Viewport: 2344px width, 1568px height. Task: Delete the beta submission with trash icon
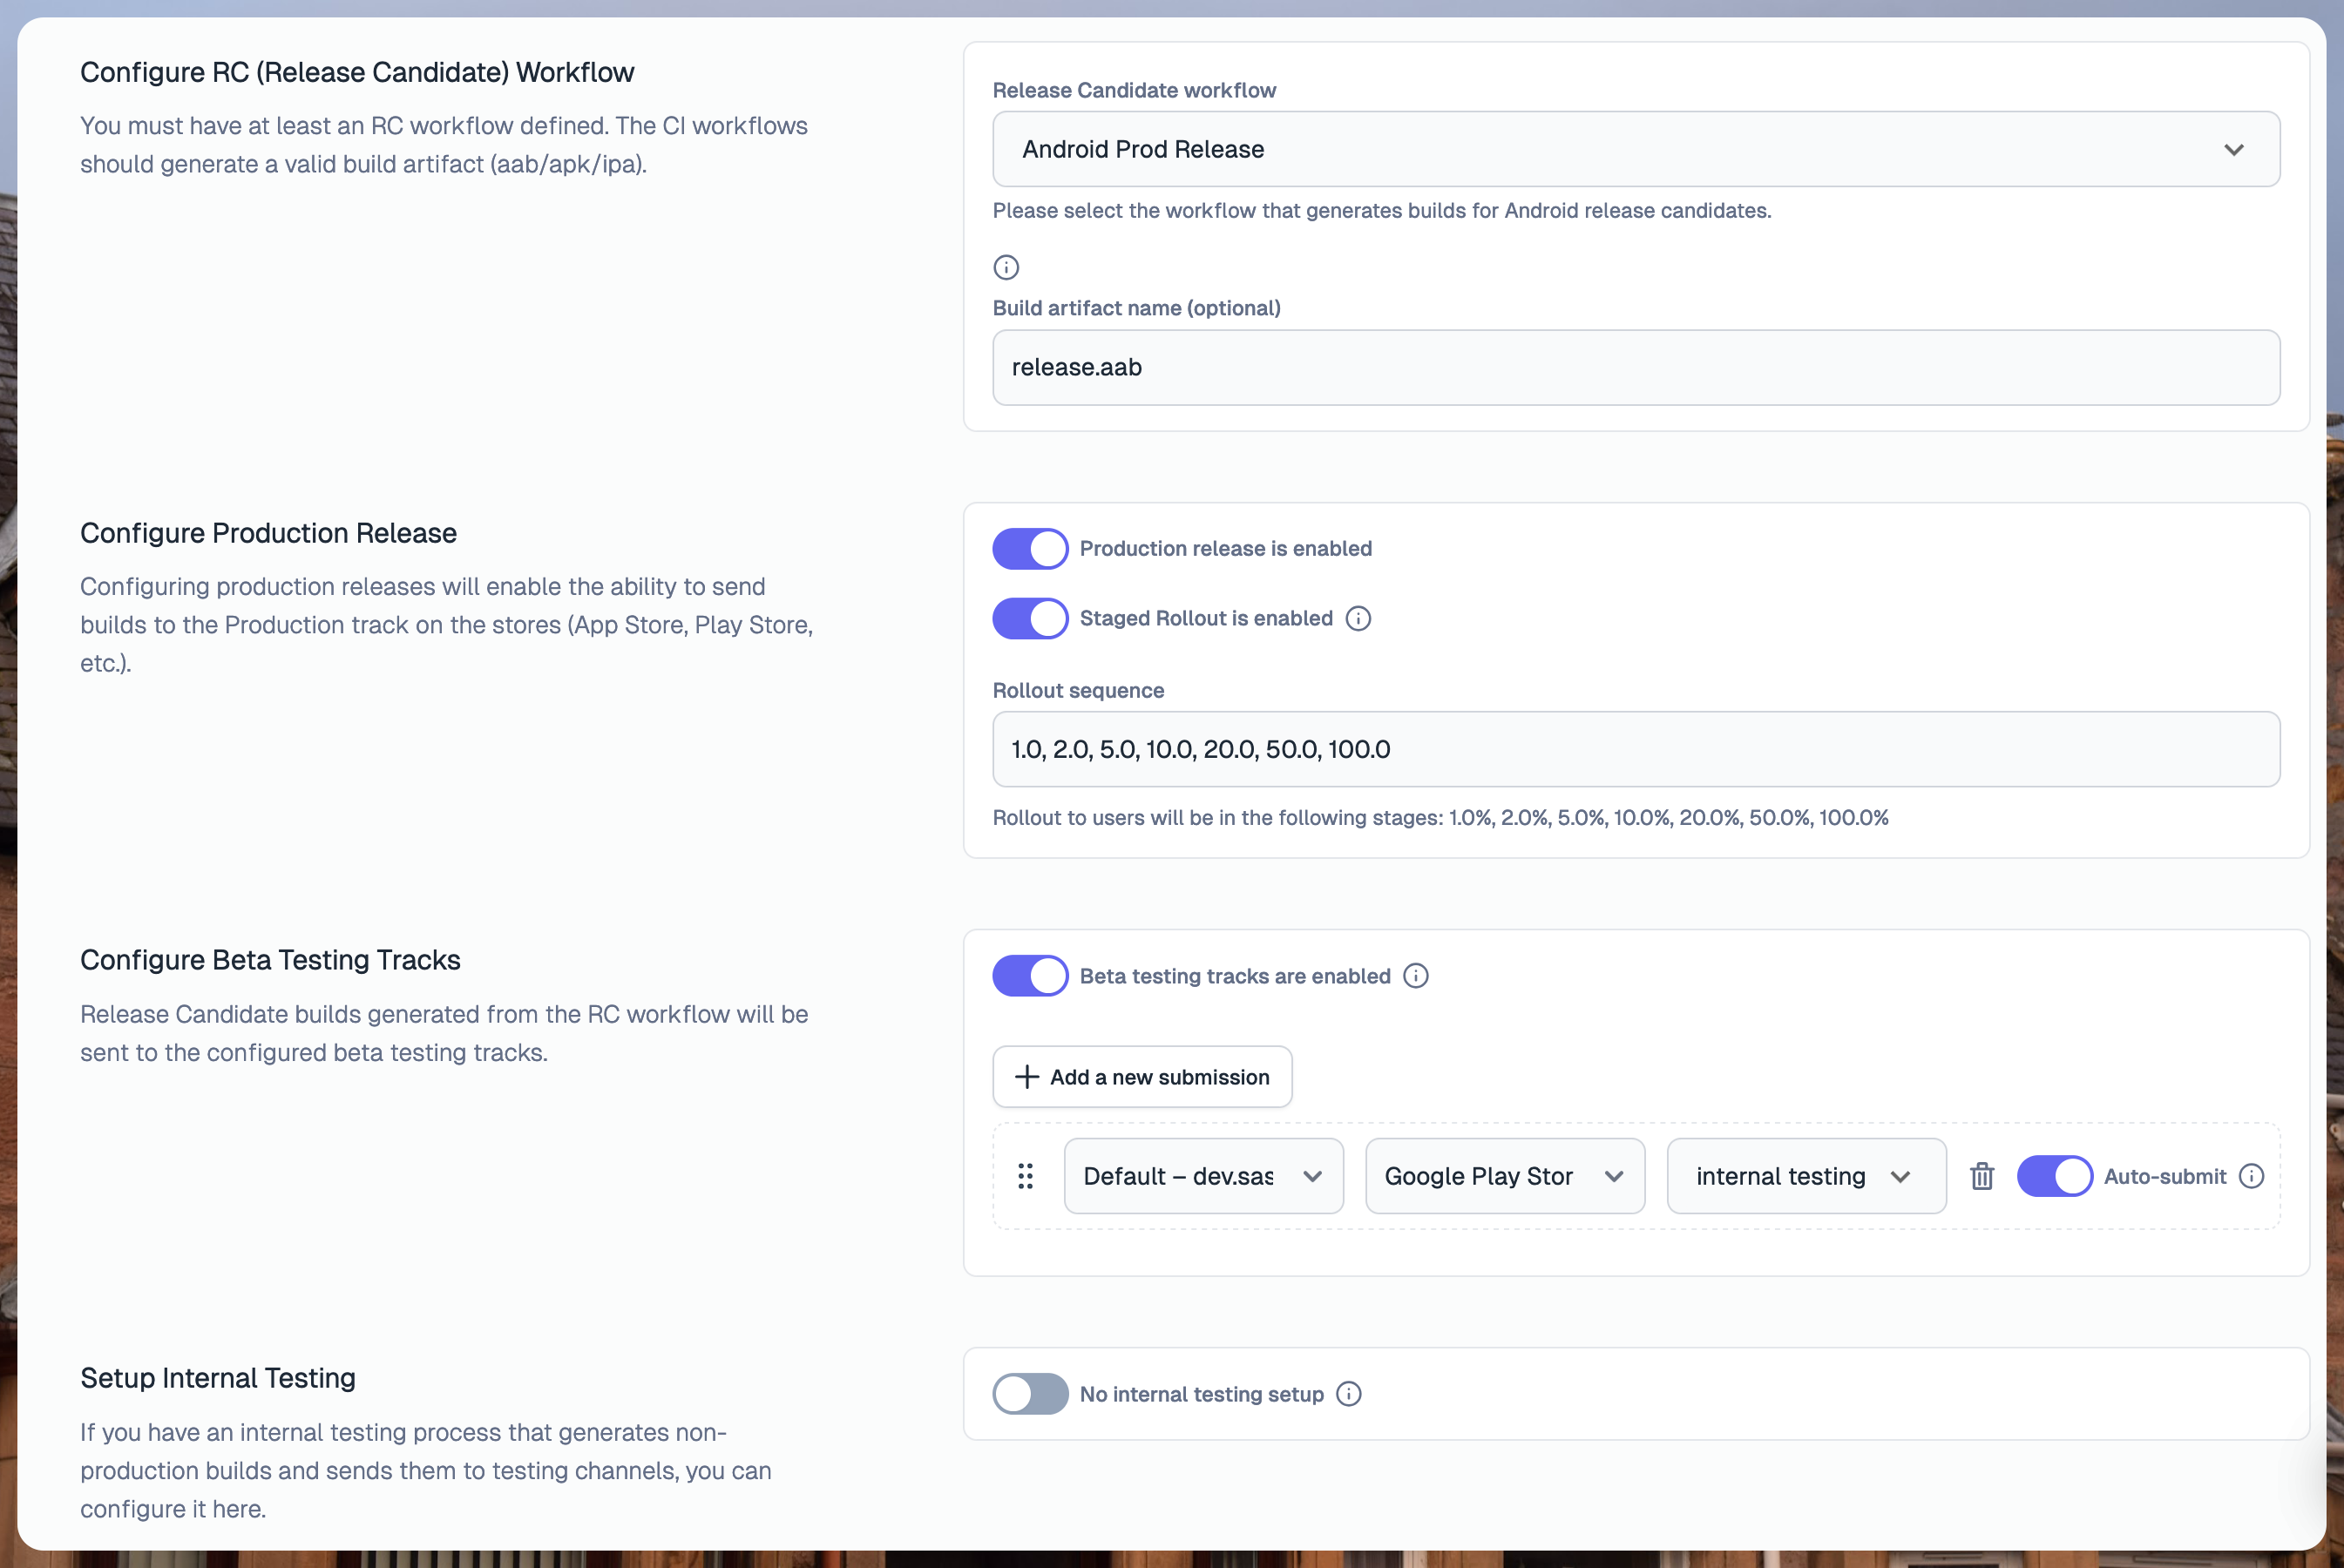point(1982,1176)
